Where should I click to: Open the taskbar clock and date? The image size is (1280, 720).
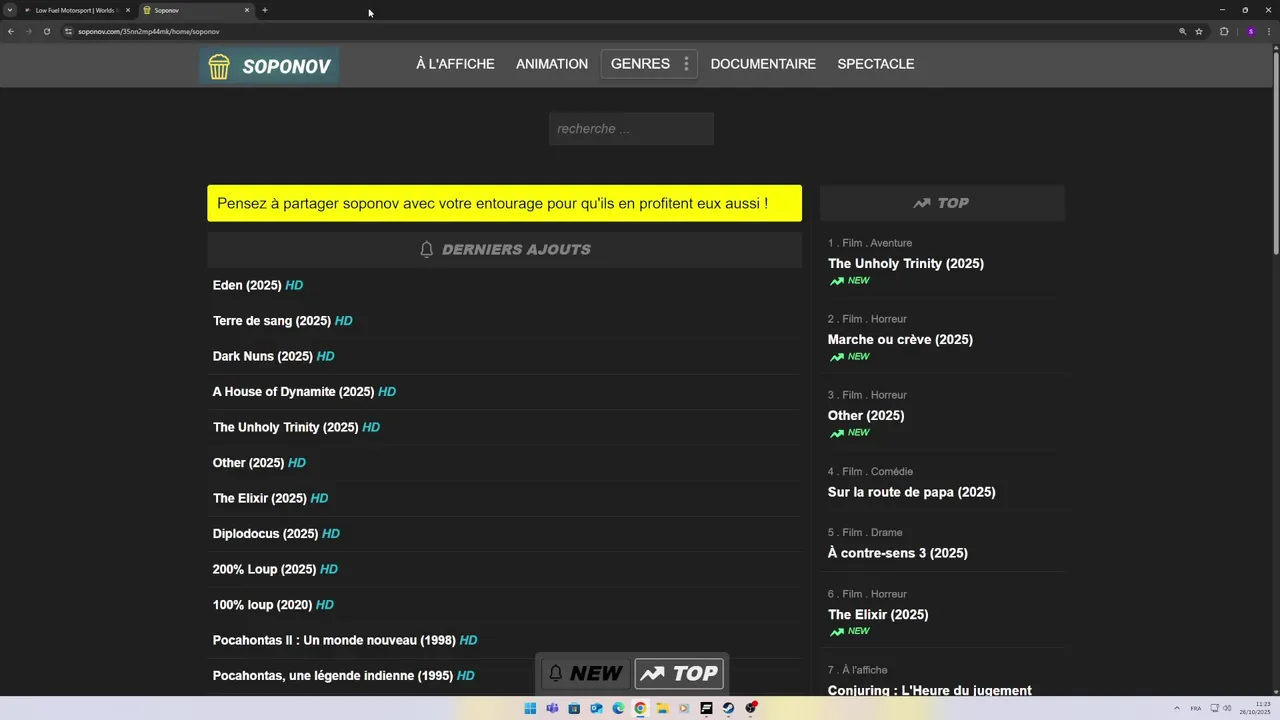tap(1255, 708)
